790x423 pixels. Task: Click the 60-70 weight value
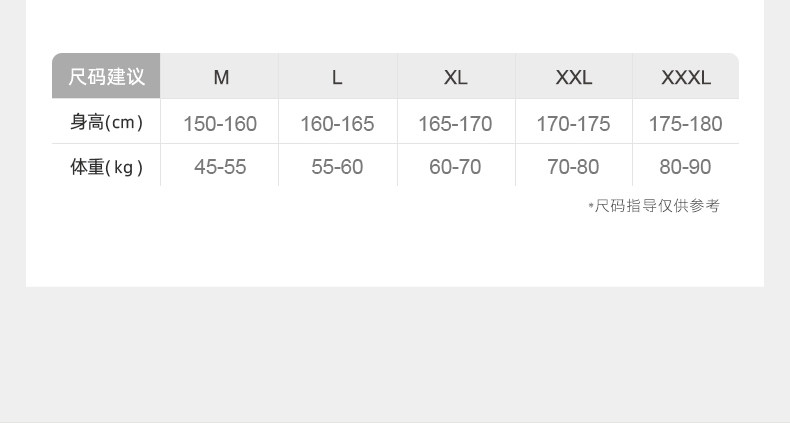coord(455,167)
